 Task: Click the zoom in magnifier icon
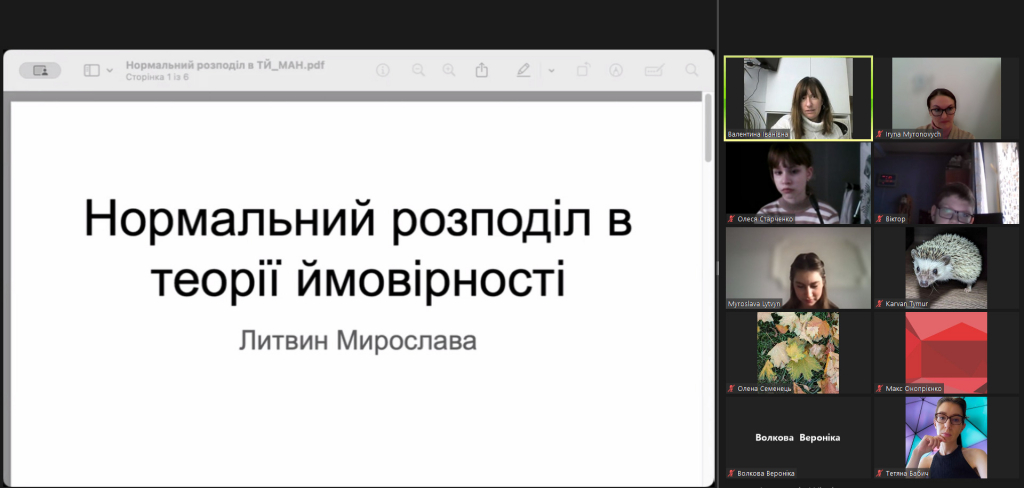click(x=449, y=71)
